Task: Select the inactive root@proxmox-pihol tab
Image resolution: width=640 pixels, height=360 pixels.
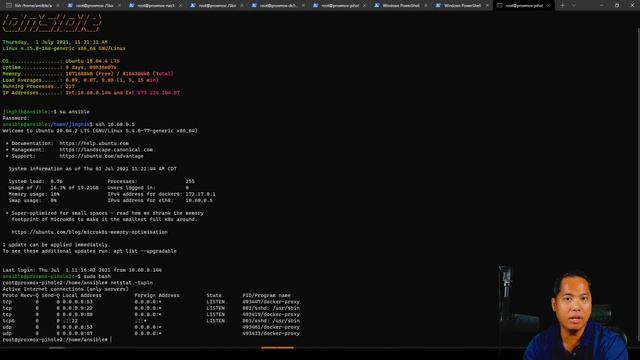Action: [x=340, y=6]
